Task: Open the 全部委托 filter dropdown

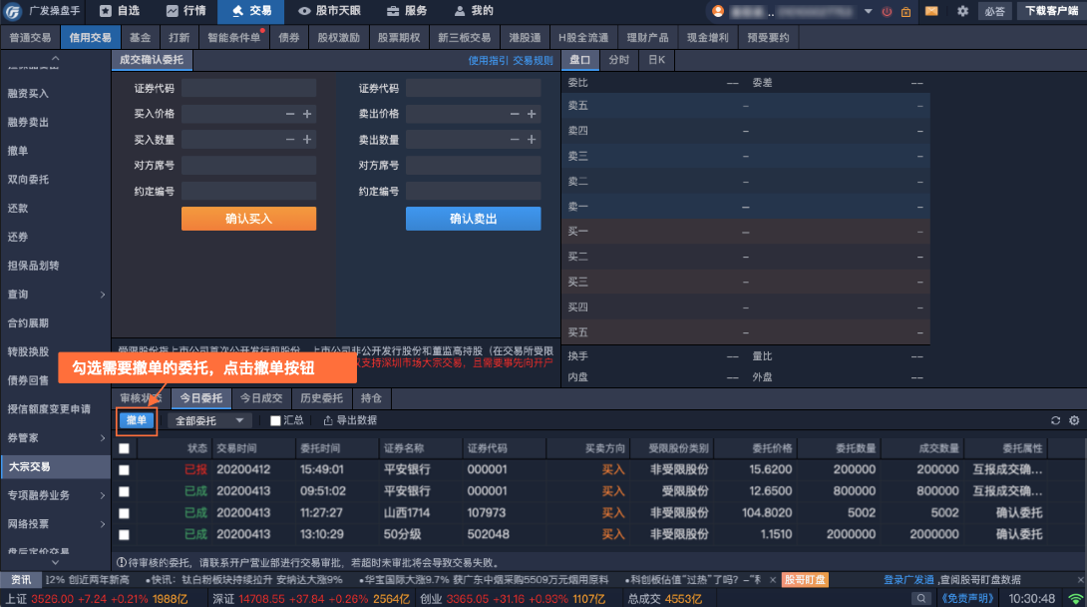Action: click(209, 421)
